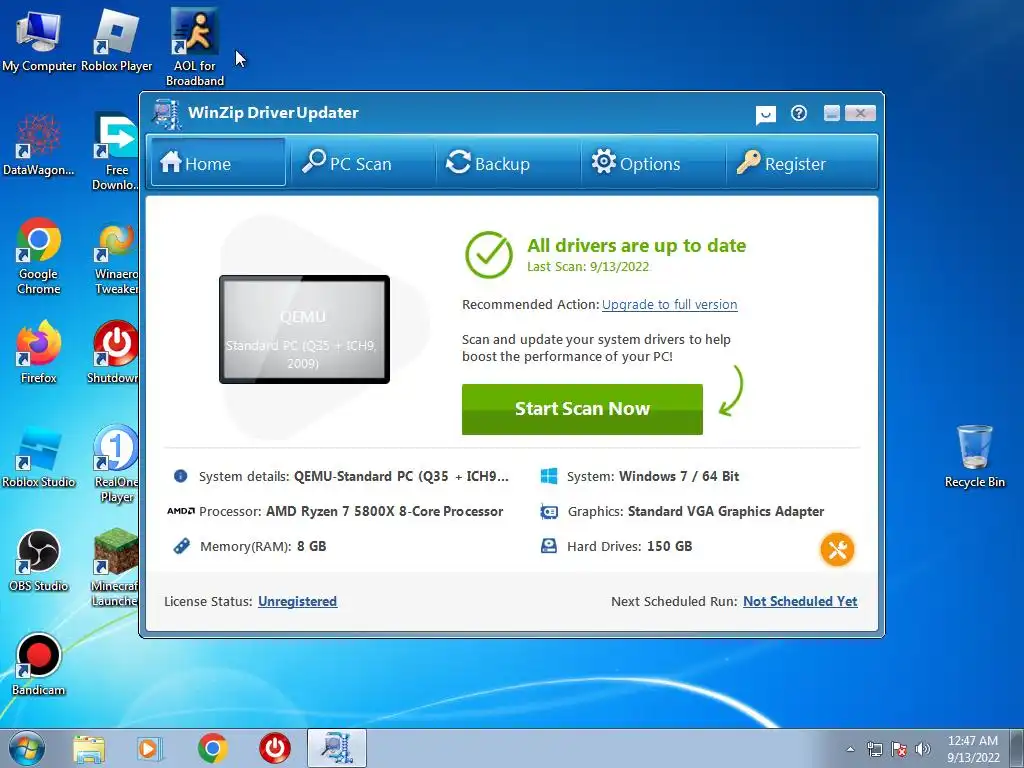Show hidden system tray icons arrow
Viewport: 1024px width, 768px height.
coord(850,749)
